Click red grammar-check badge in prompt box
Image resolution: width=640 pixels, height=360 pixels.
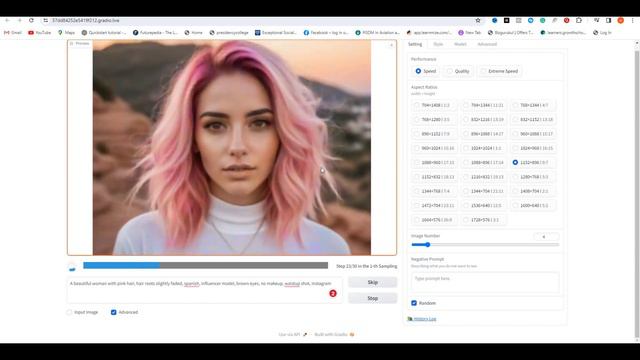pos(333,293)
